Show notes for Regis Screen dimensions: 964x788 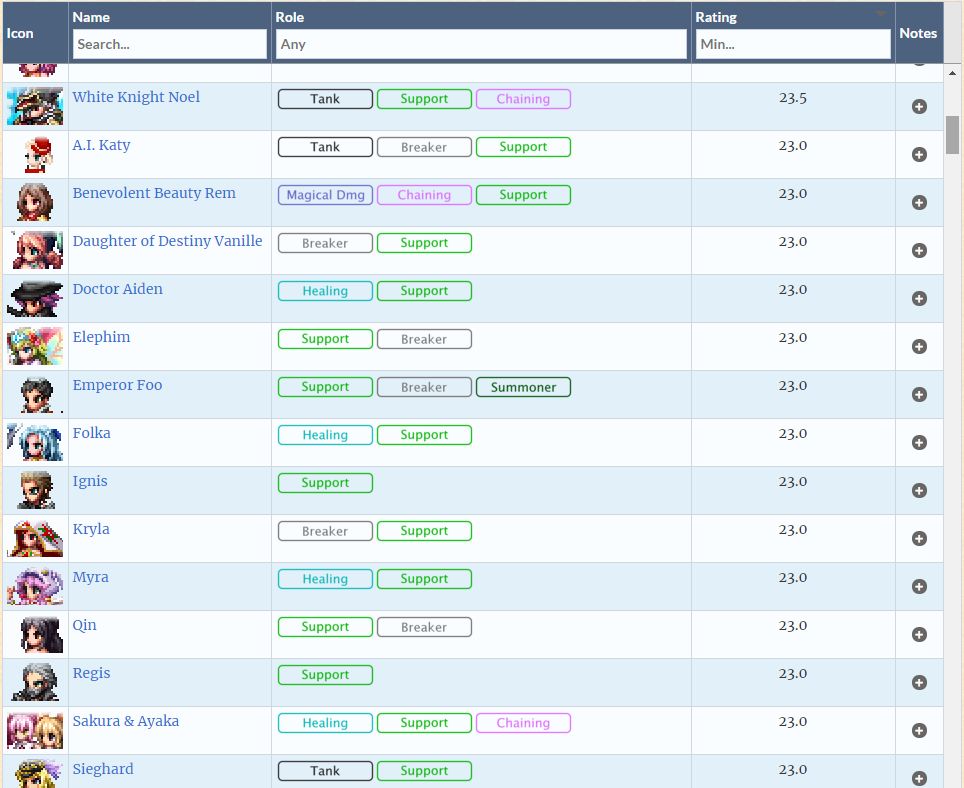pos(919,682)
